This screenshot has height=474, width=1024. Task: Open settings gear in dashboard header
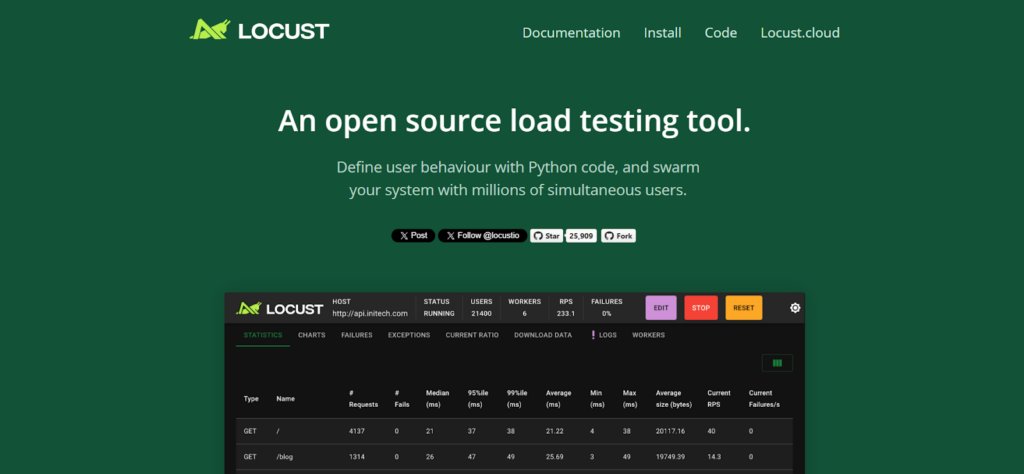pos(795,308)
